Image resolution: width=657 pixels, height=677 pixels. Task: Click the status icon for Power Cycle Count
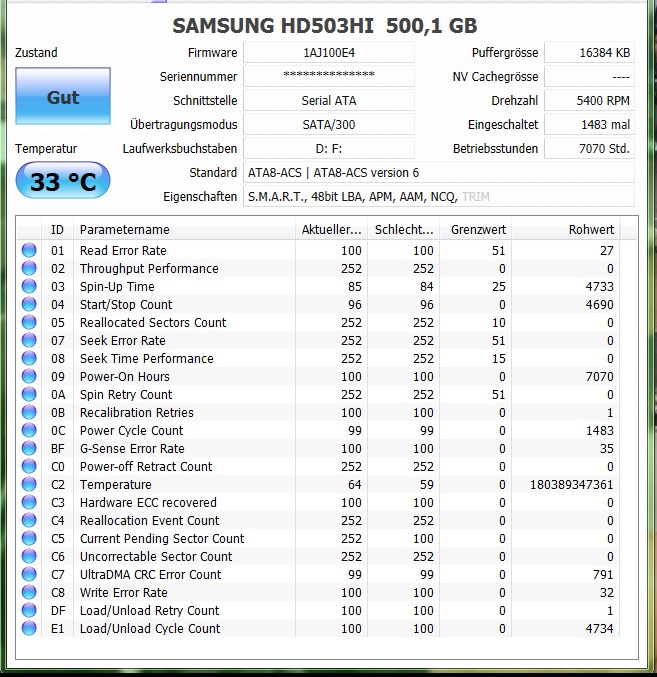pyautogui.click(x=29, y=430)
